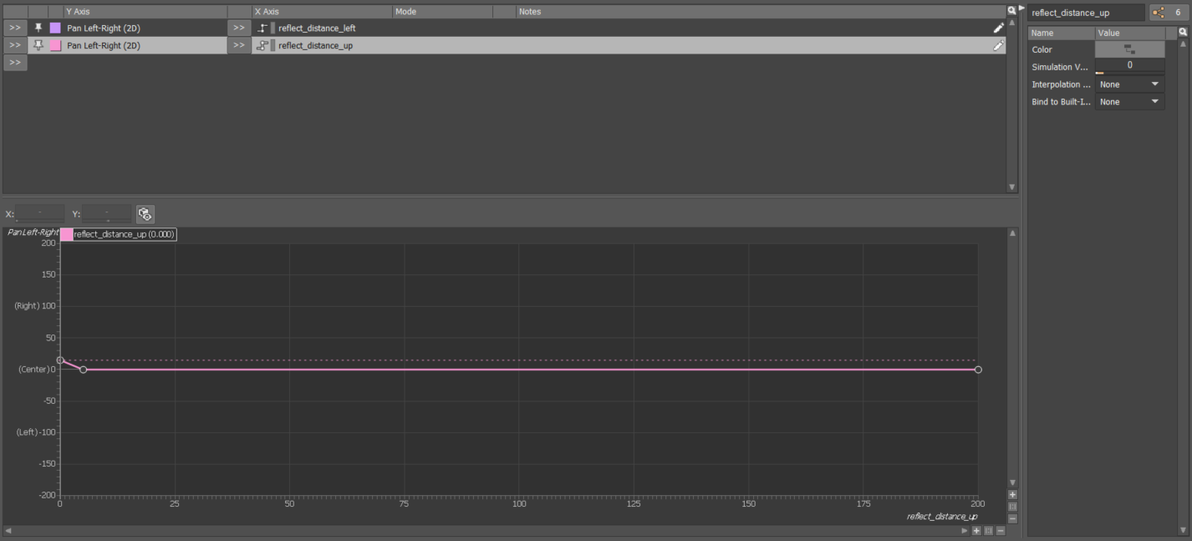This screenshot has height=541, width=1192.
Task: Open Y Axis selector for reflect_distance_left row
Action: pyautogui.click(x=15, y=28)
